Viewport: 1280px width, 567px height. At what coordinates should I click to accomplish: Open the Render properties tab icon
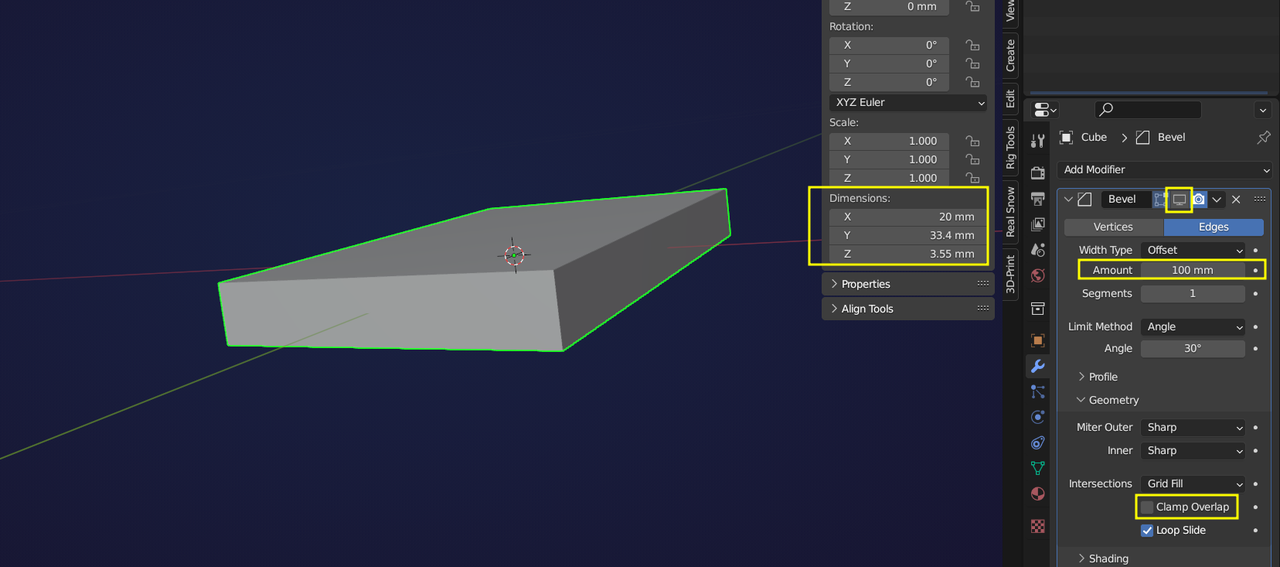[1038, 173]
